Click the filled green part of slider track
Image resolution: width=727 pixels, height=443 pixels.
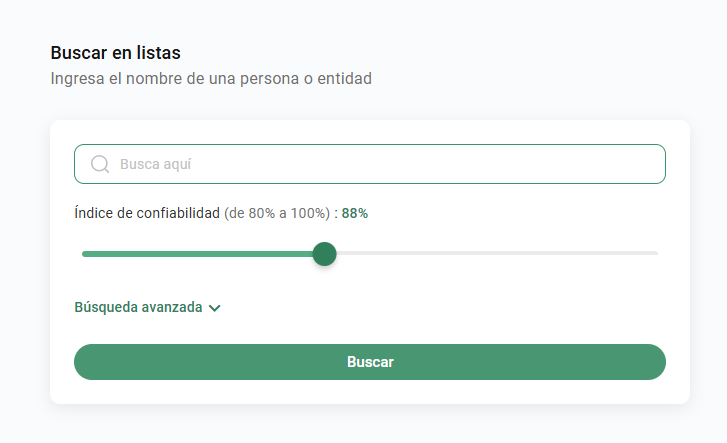(x=200, y=254)
